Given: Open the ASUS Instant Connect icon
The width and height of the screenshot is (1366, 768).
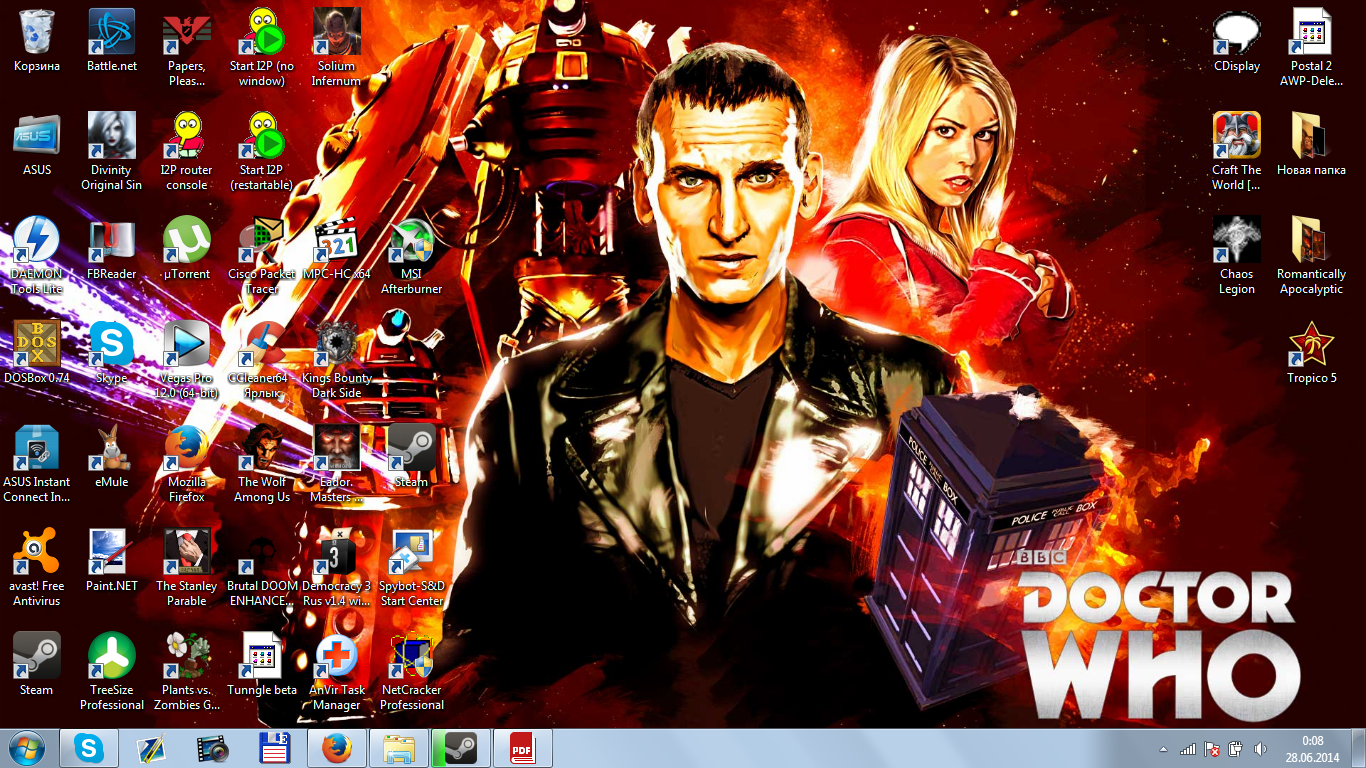Looking at the screenshot, I should [37, 464].
